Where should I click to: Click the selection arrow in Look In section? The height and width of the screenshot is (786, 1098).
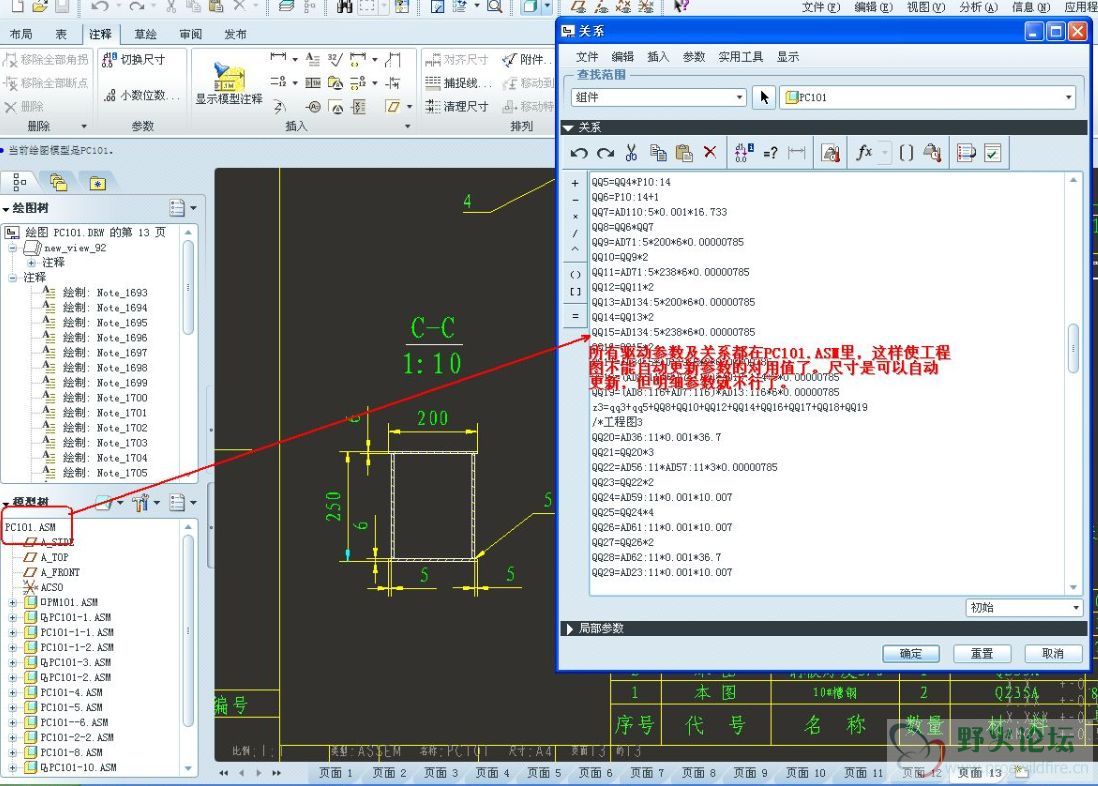(764, 97)
